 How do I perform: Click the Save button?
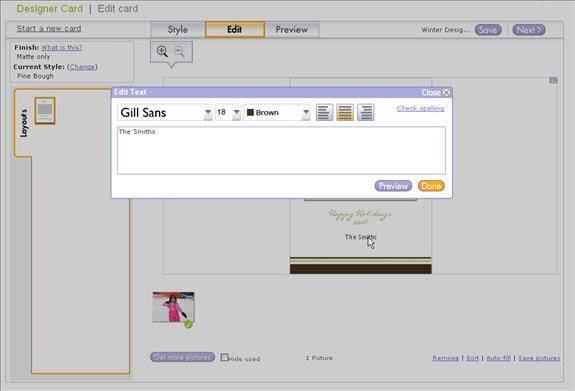coord(488,30)
